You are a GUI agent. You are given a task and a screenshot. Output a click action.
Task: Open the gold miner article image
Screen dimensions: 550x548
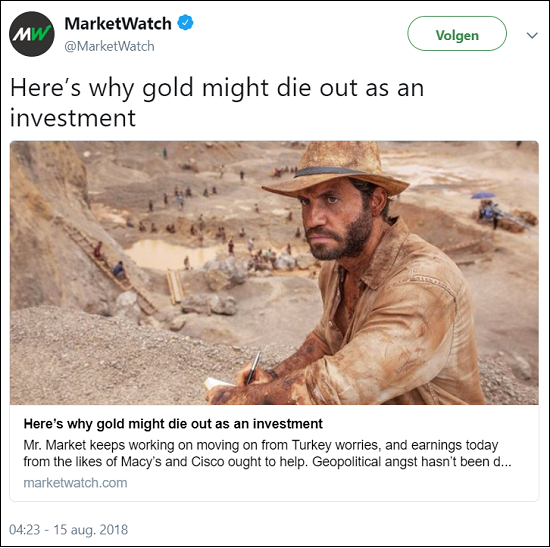pos(274,273)
